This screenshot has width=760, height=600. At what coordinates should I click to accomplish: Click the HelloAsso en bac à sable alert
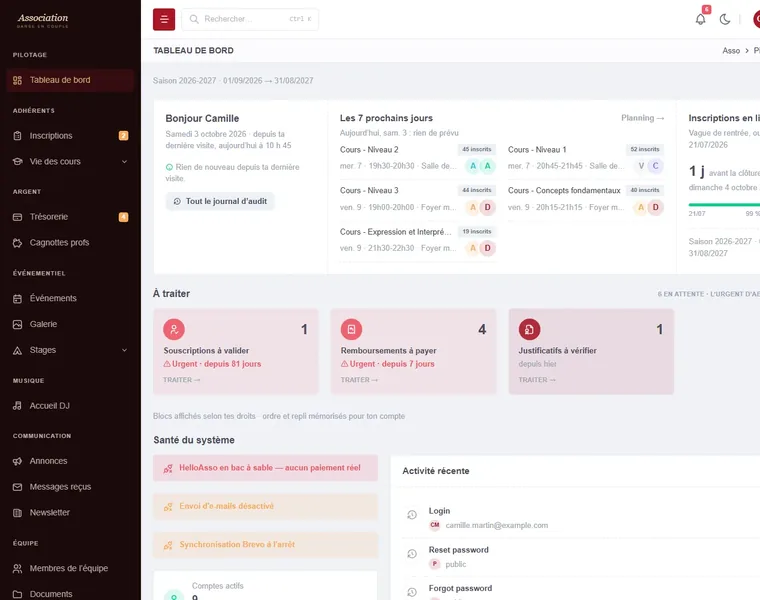tap(265, 468)
